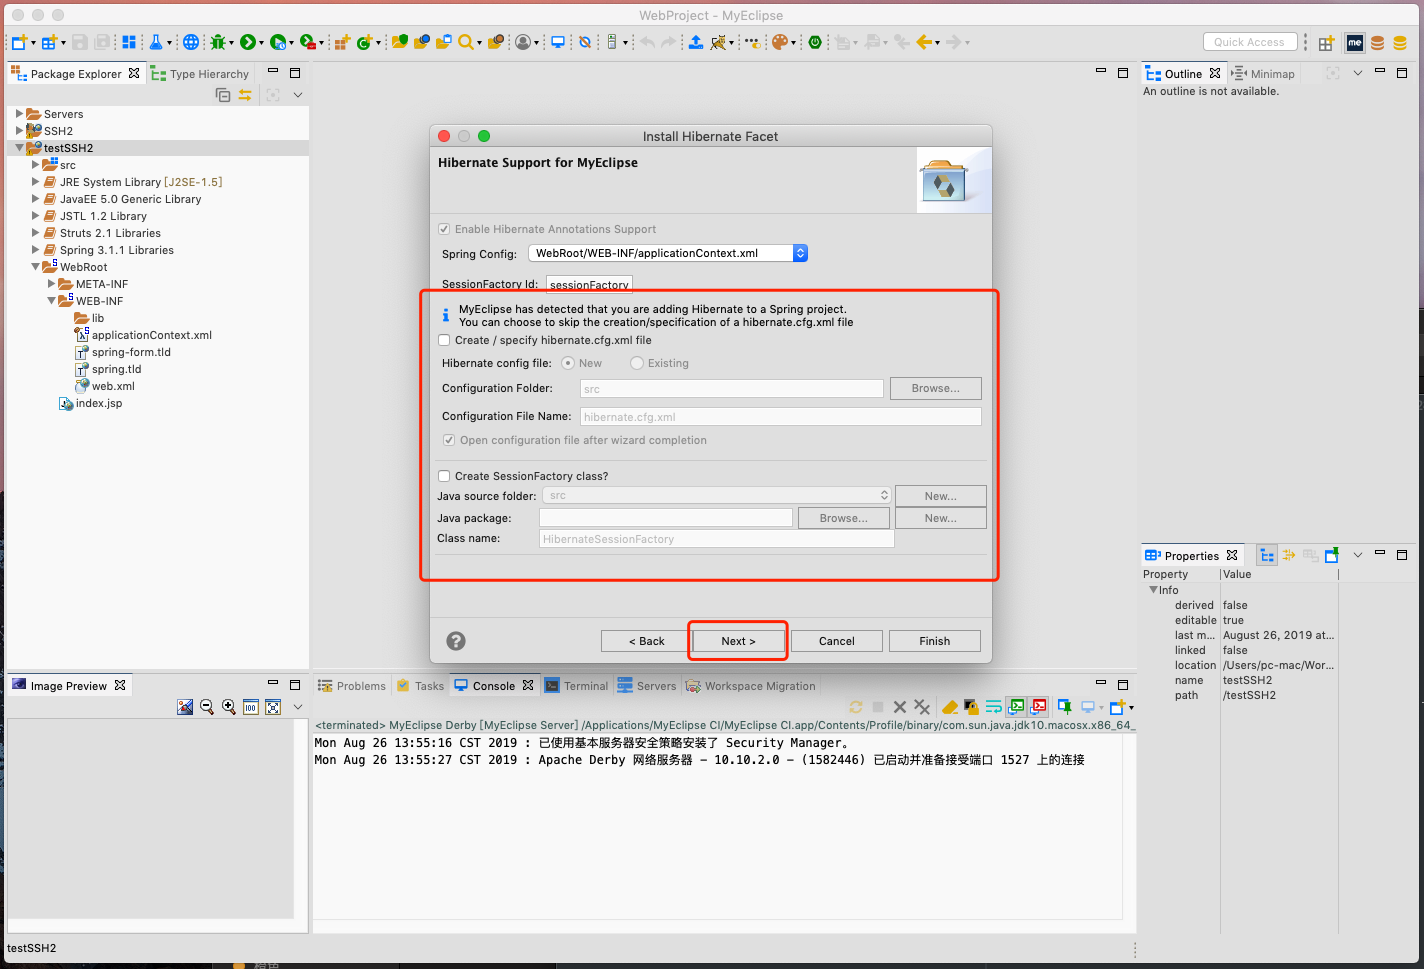The width and height of the screenshot is (1424, 969).
Task: Collapse the Info property group
Action: click(x=1153, y=590)
